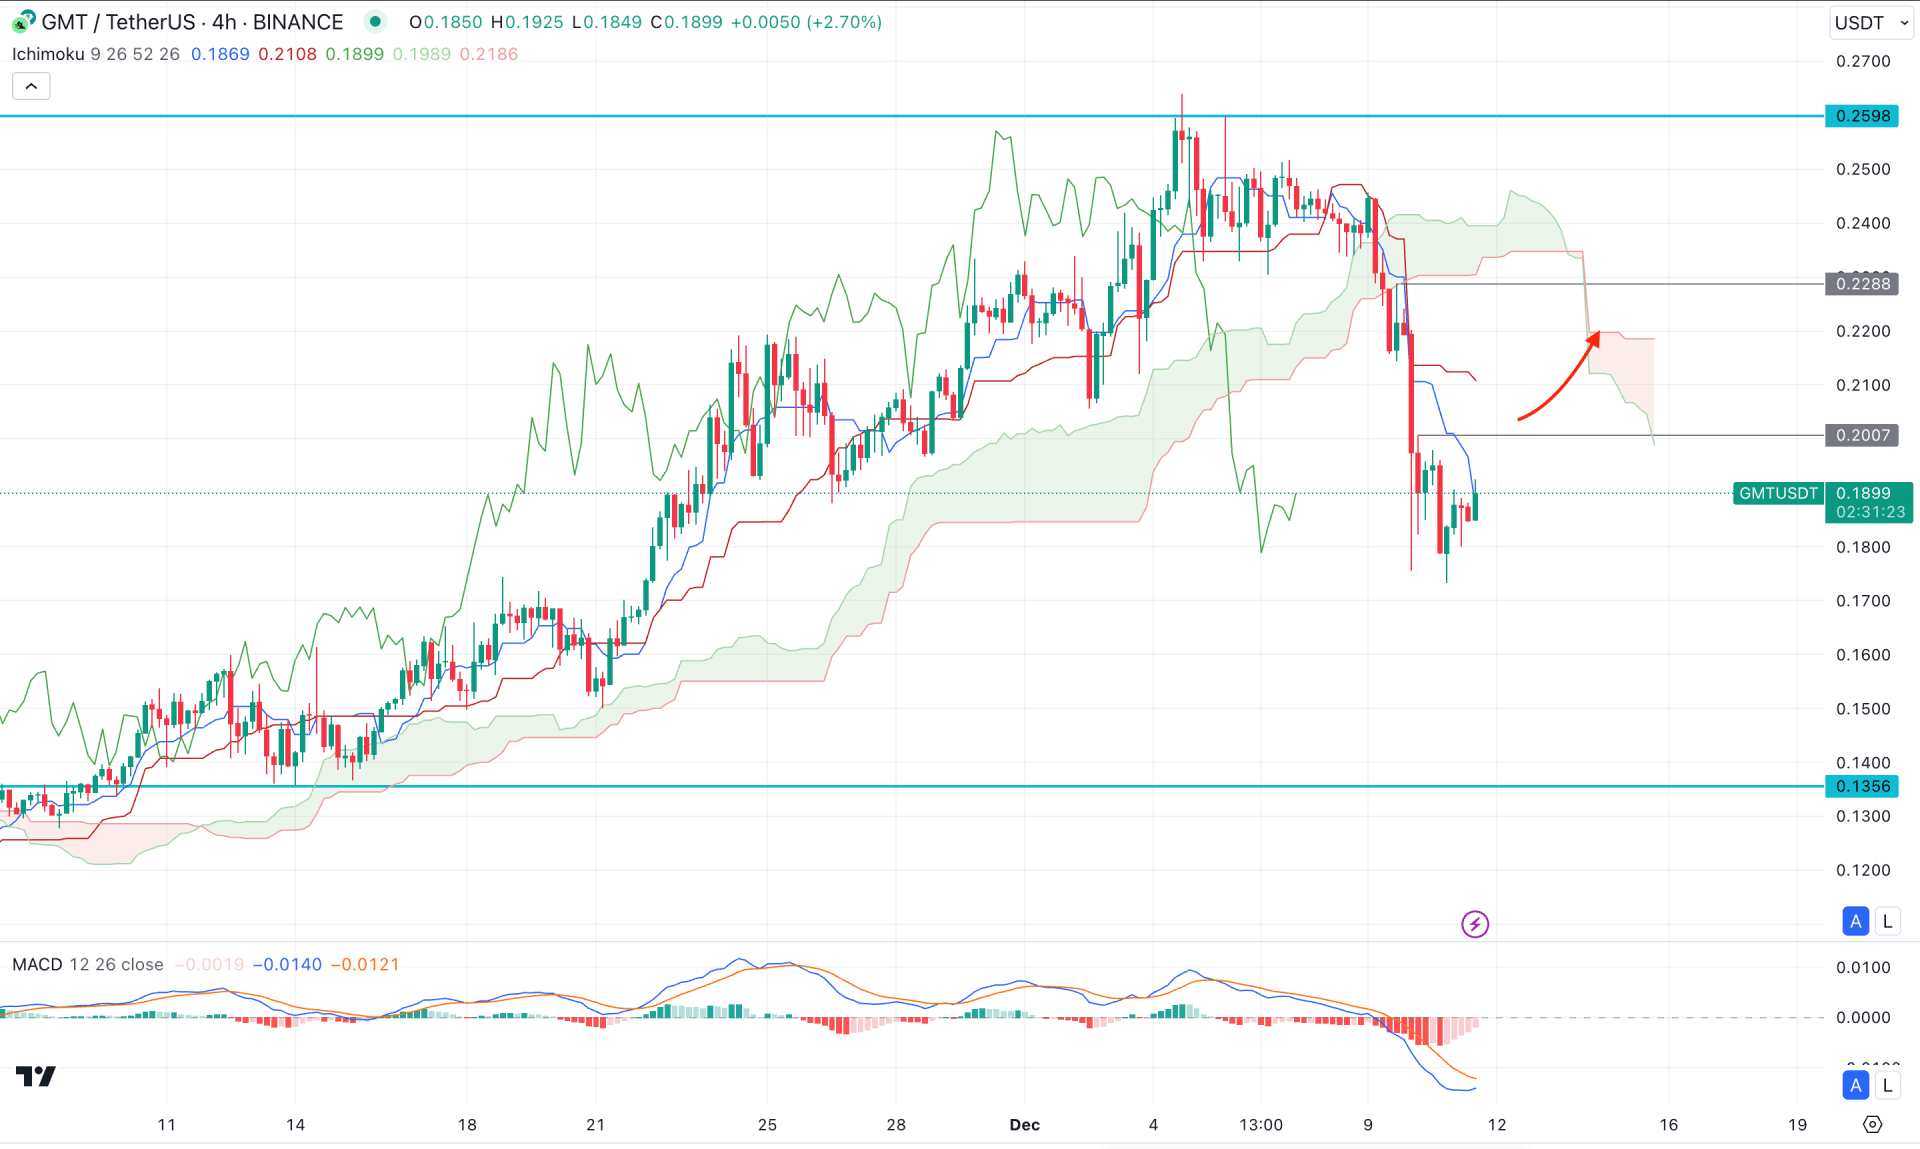The width and height of the screenshot is (1920, 1149).
Task: Toggle log scale L on MACD pane
Action: coord(1887,1085)
